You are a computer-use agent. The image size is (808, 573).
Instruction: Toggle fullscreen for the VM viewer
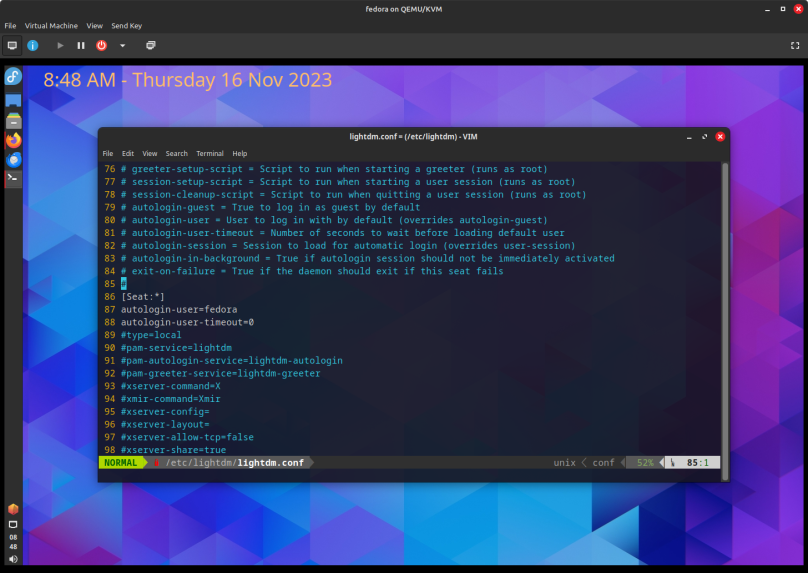tap(795, 45)
